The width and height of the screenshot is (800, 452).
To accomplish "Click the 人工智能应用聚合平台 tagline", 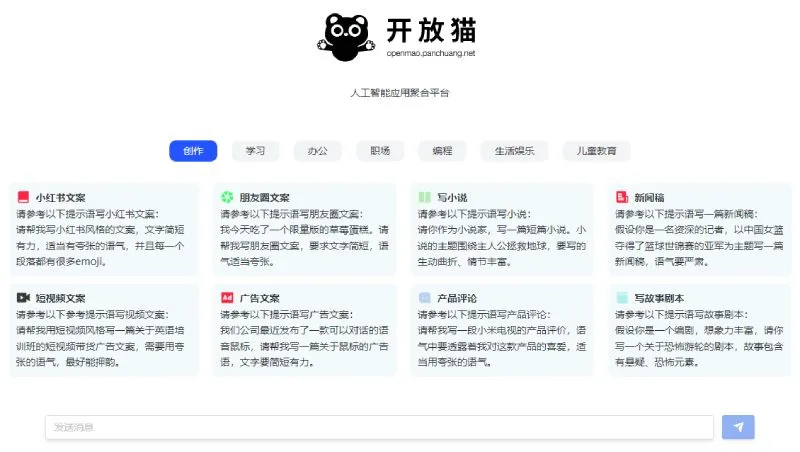I will point(399,93).
